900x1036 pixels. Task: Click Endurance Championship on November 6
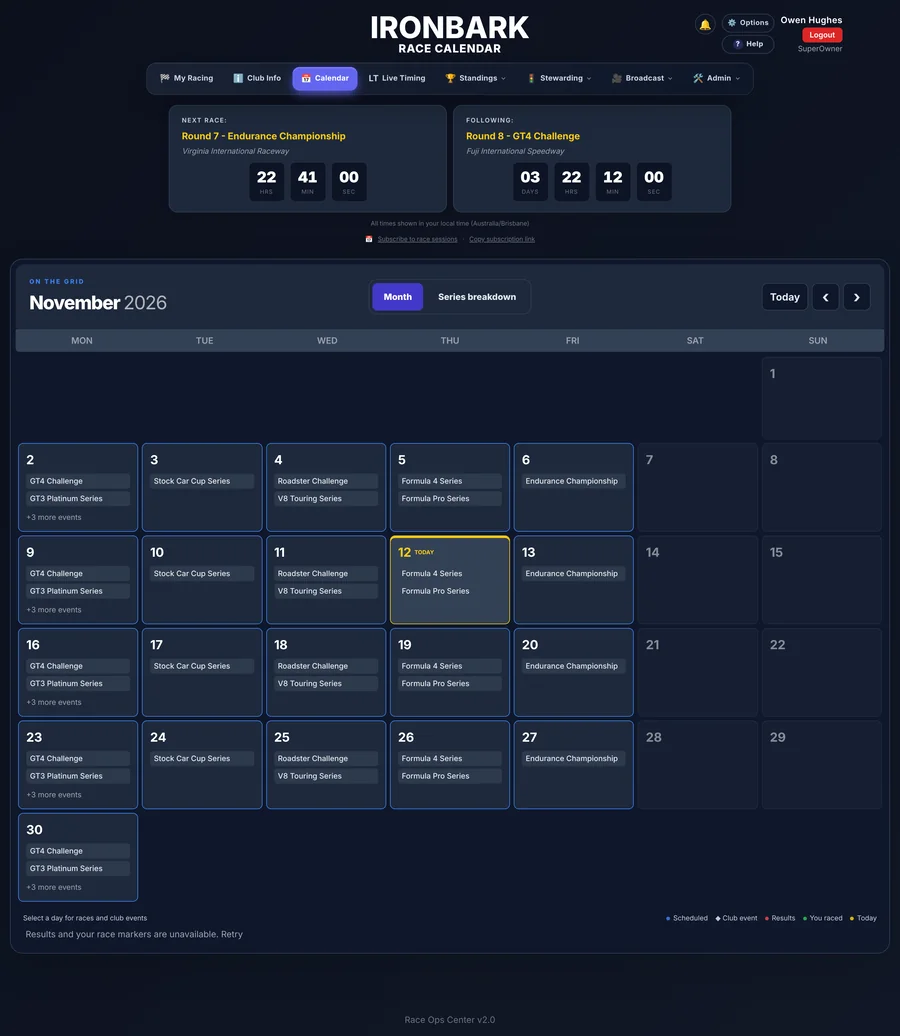click(574, 481)
